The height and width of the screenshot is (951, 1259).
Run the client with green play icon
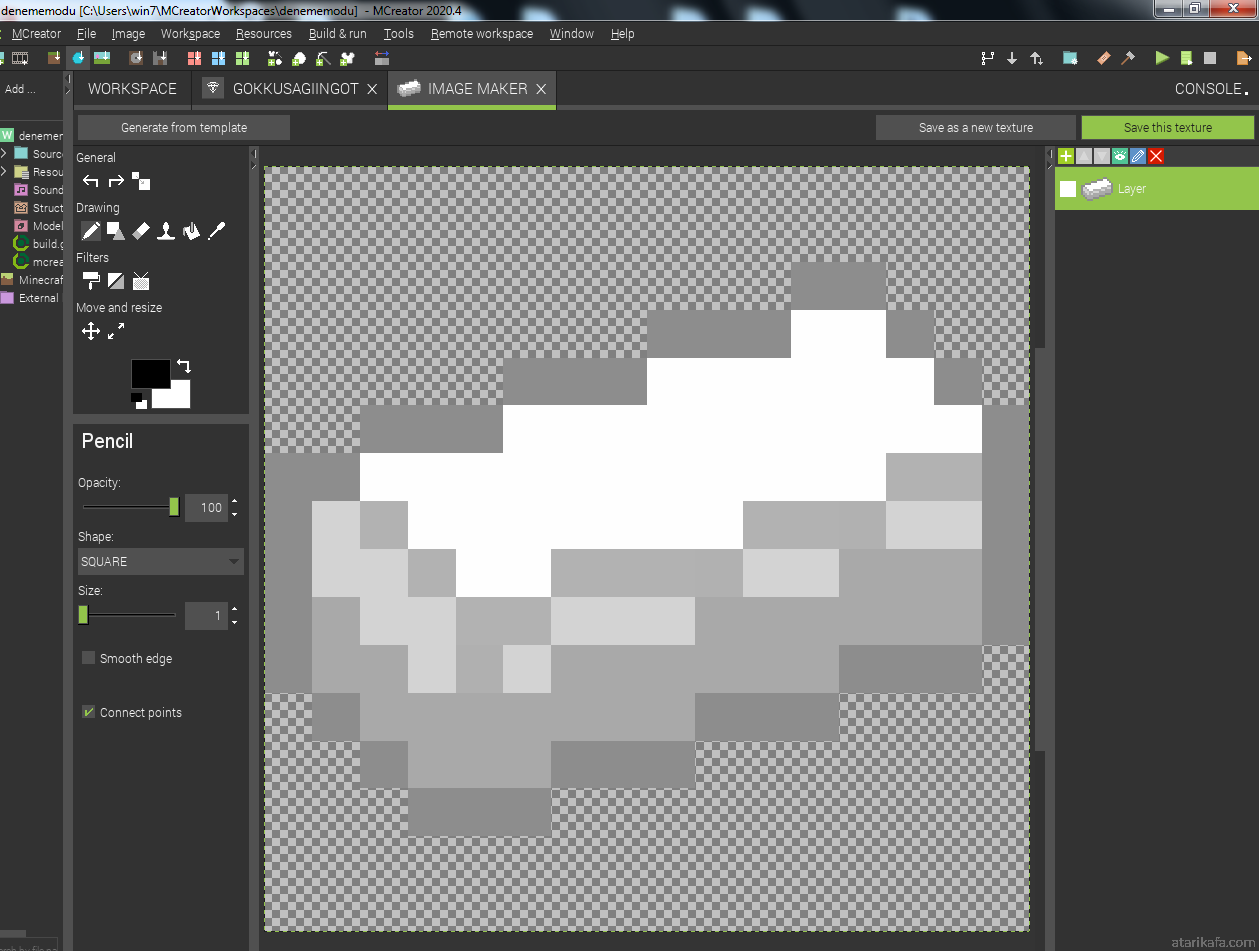1162,59
